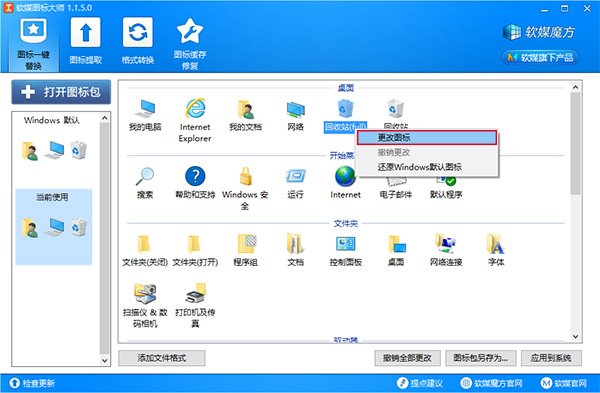Viewport: 600px width, 393px height.
Task: Click the 软媒魔方 logo
Action: pyautogui.click(x=539, y=32)
